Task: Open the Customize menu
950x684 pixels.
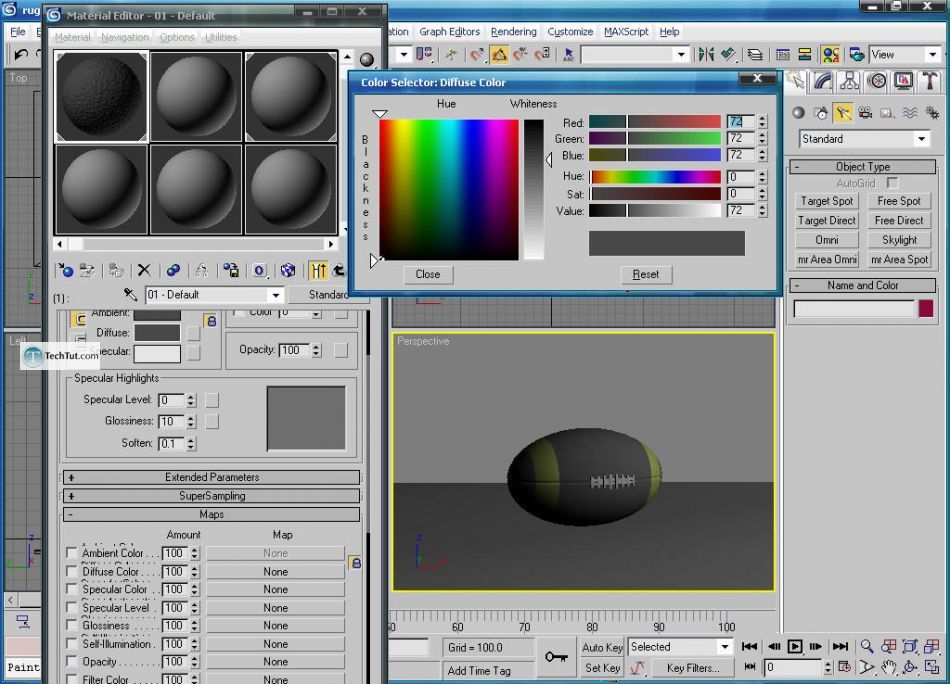Action: [570, 32]
